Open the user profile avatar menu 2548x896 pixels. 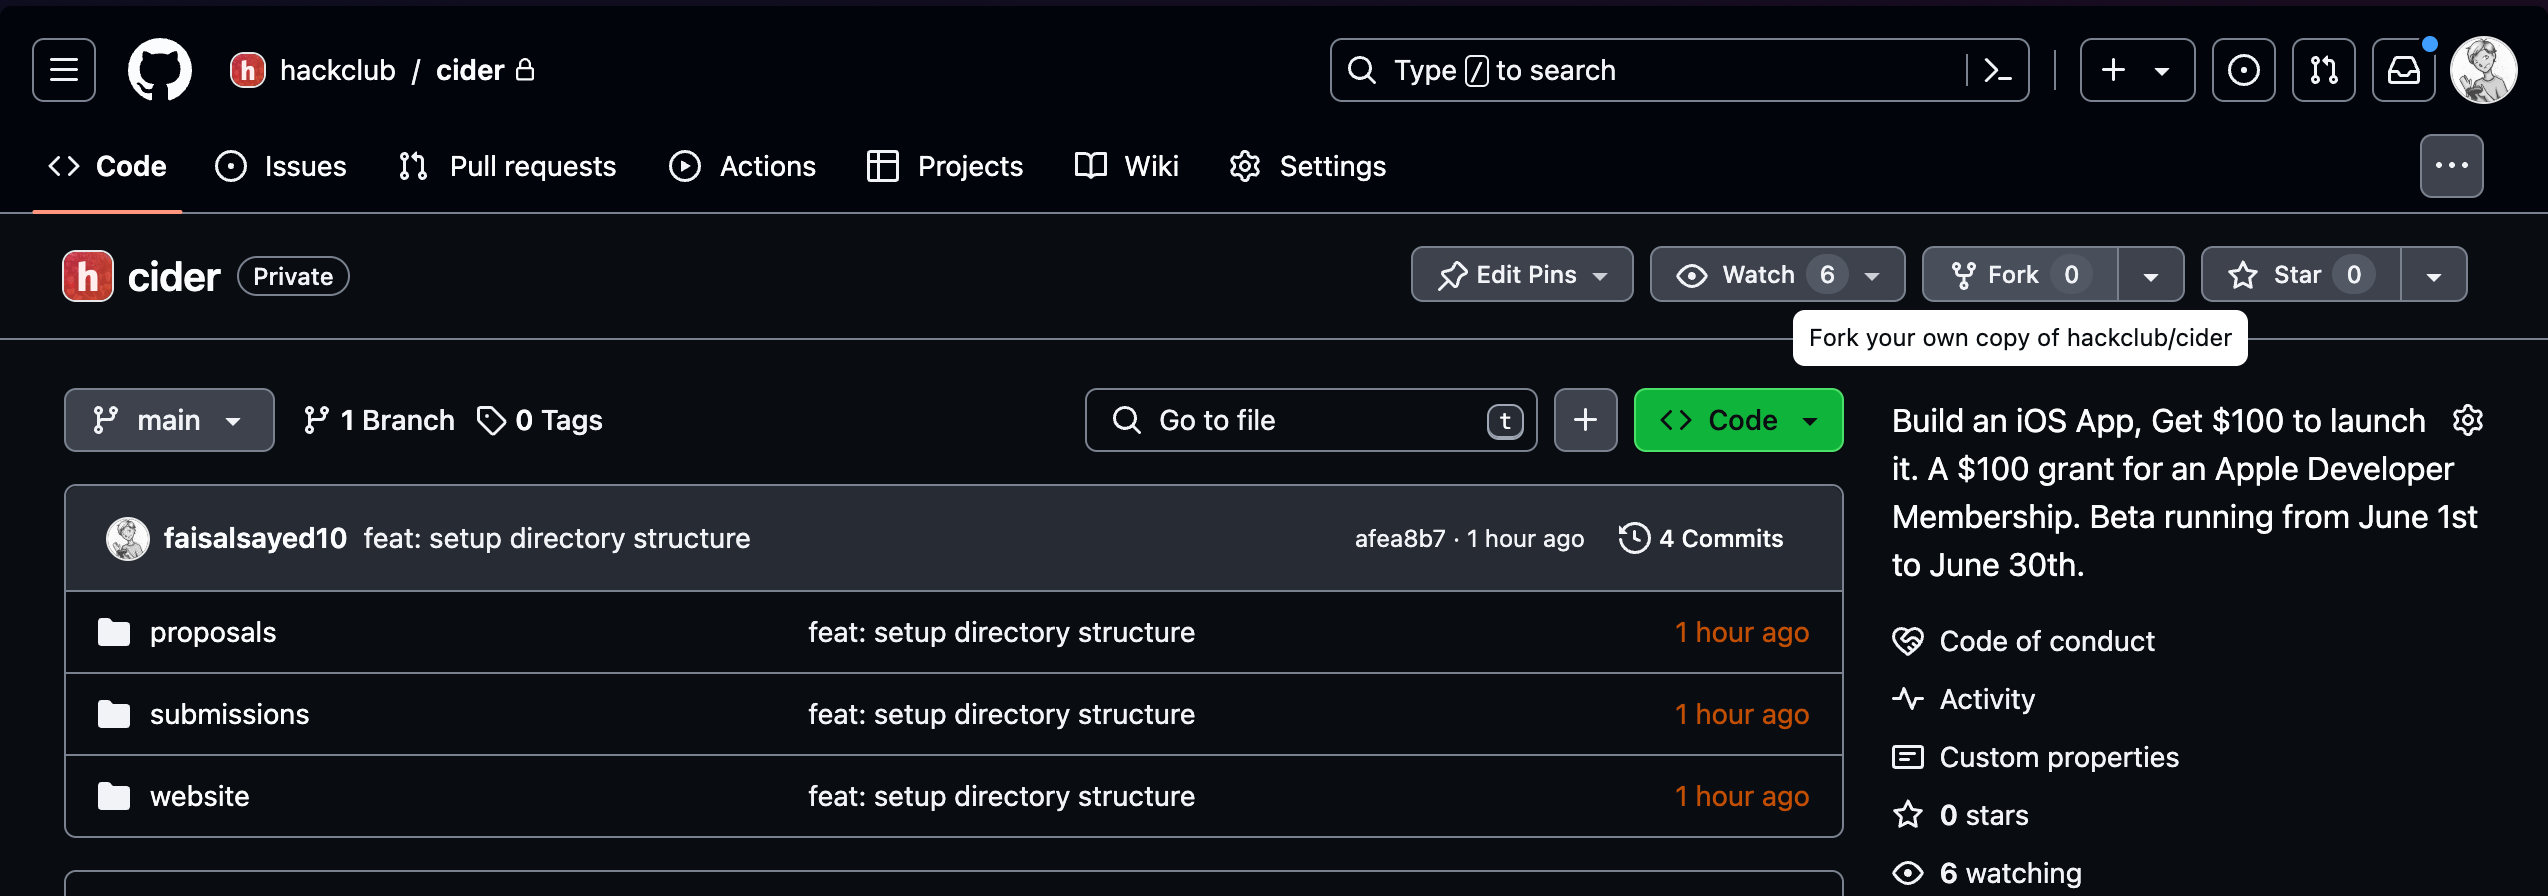click(2483, 70)
